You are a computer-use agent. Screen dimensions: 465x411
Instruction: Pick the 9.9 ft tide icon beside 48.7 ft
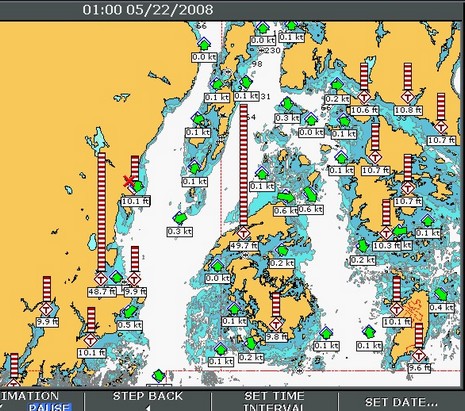click(x=134, y=279)
